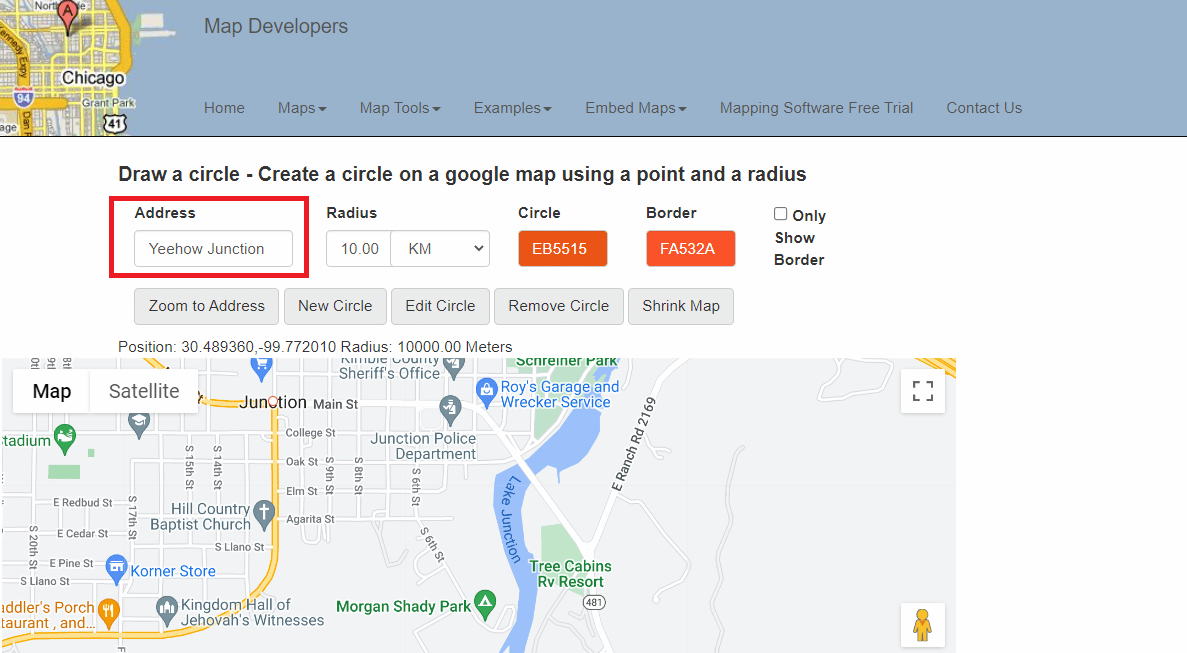
Task: Click the Kimble County Sheriff's Office pin
Action: (453, 366)
